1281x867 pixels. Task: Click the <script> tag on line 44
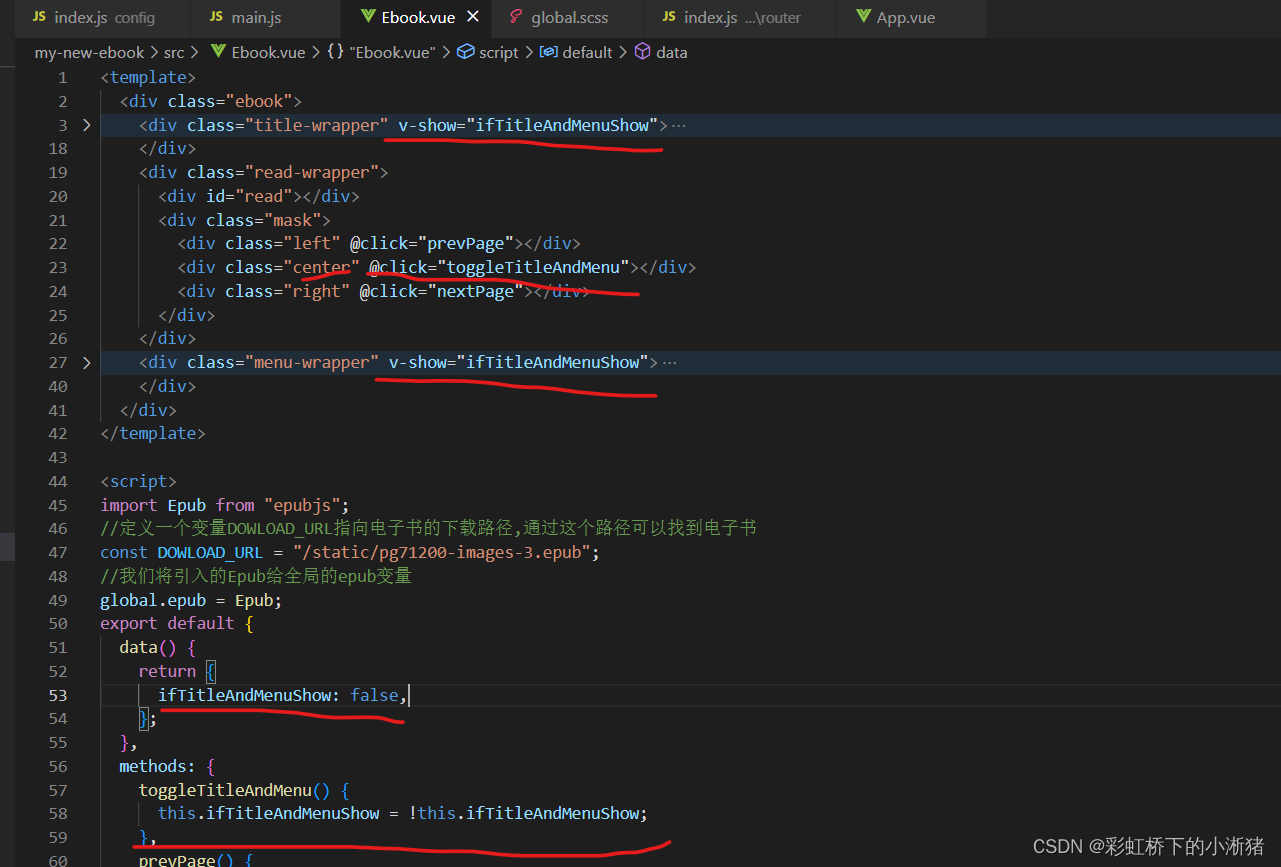[x=138, y=481]
